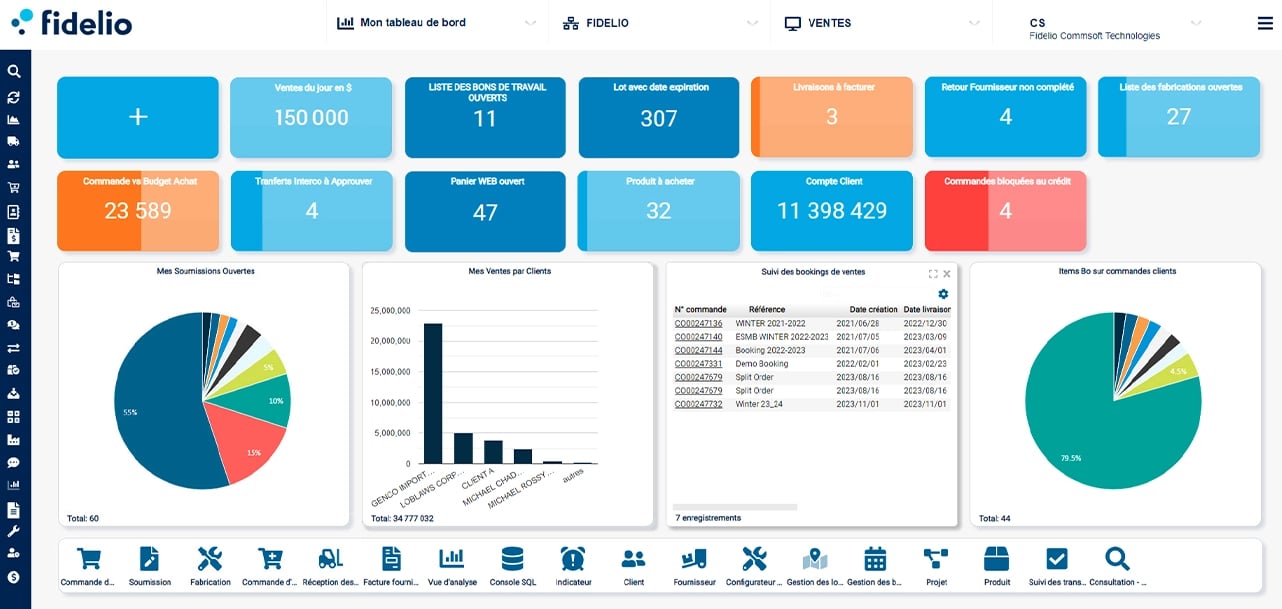Open order link CO00247140
Screen dimensions: 1282x609
[x=698, y=337]
